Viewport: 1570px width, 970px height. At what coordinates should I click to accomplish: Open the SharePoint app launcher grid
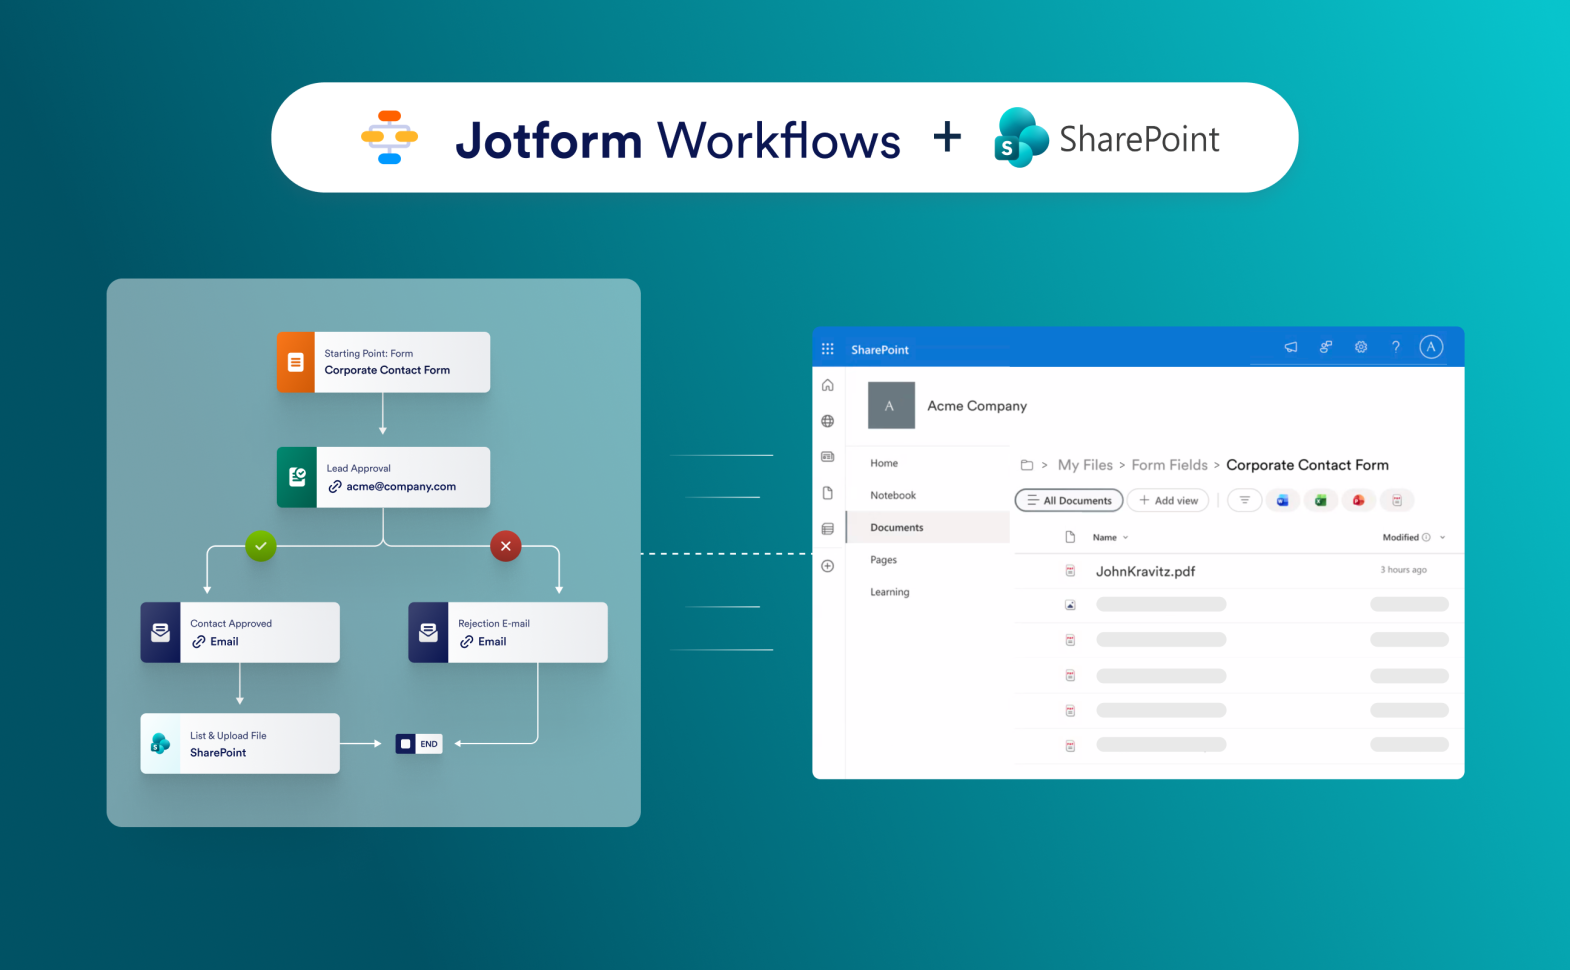[827, 349]
